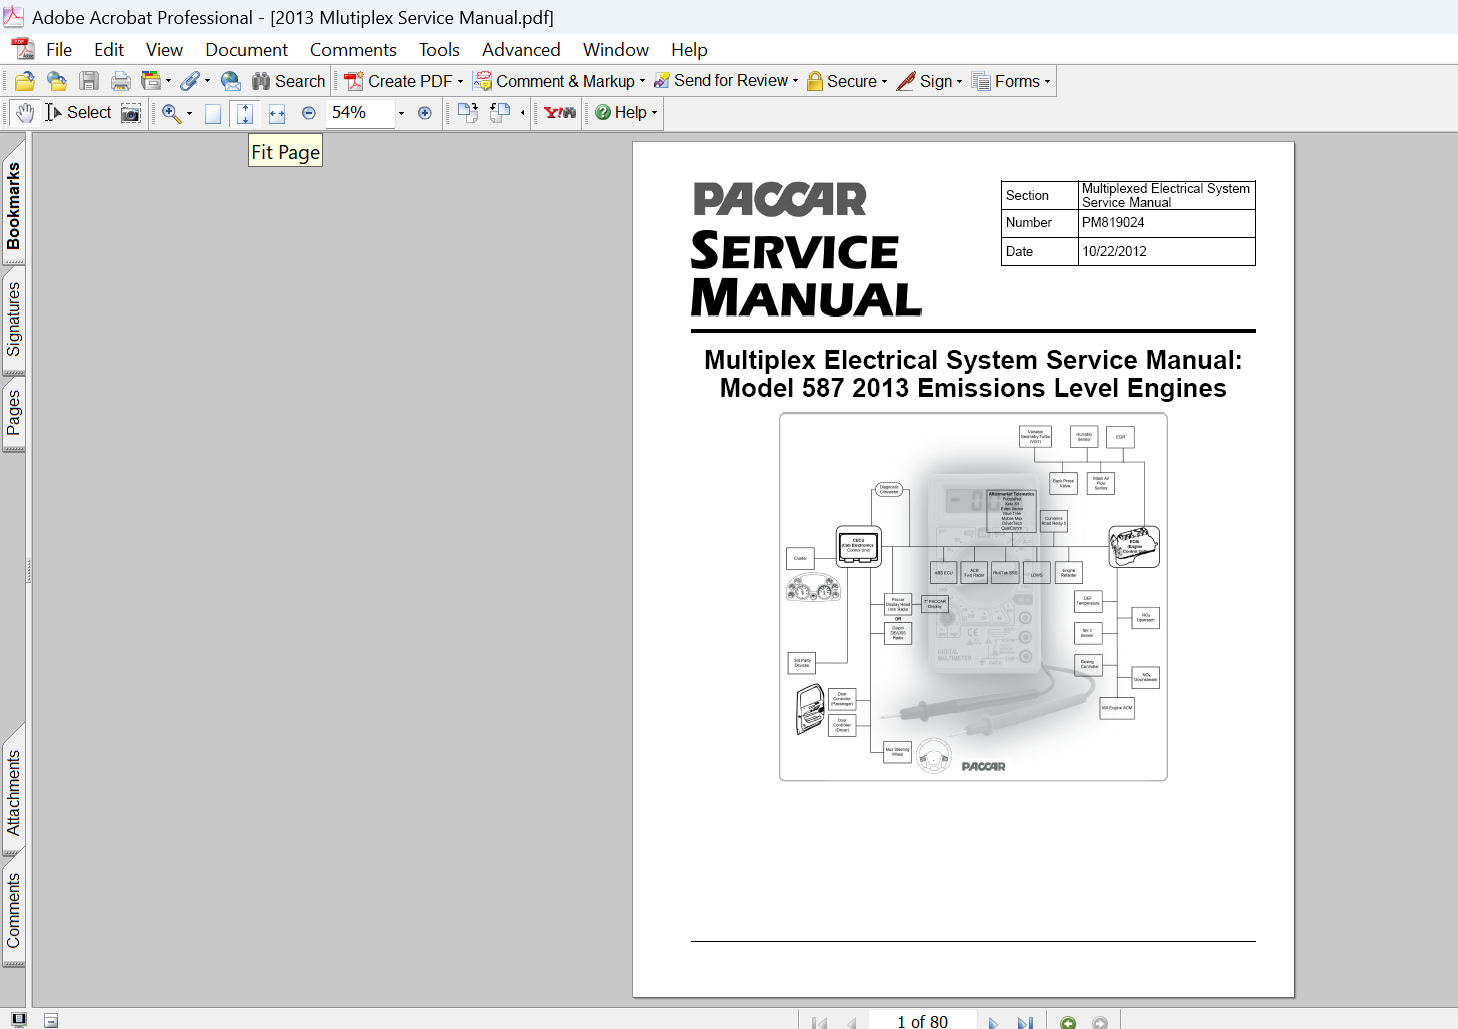Click the zoom in plus button

425,113
